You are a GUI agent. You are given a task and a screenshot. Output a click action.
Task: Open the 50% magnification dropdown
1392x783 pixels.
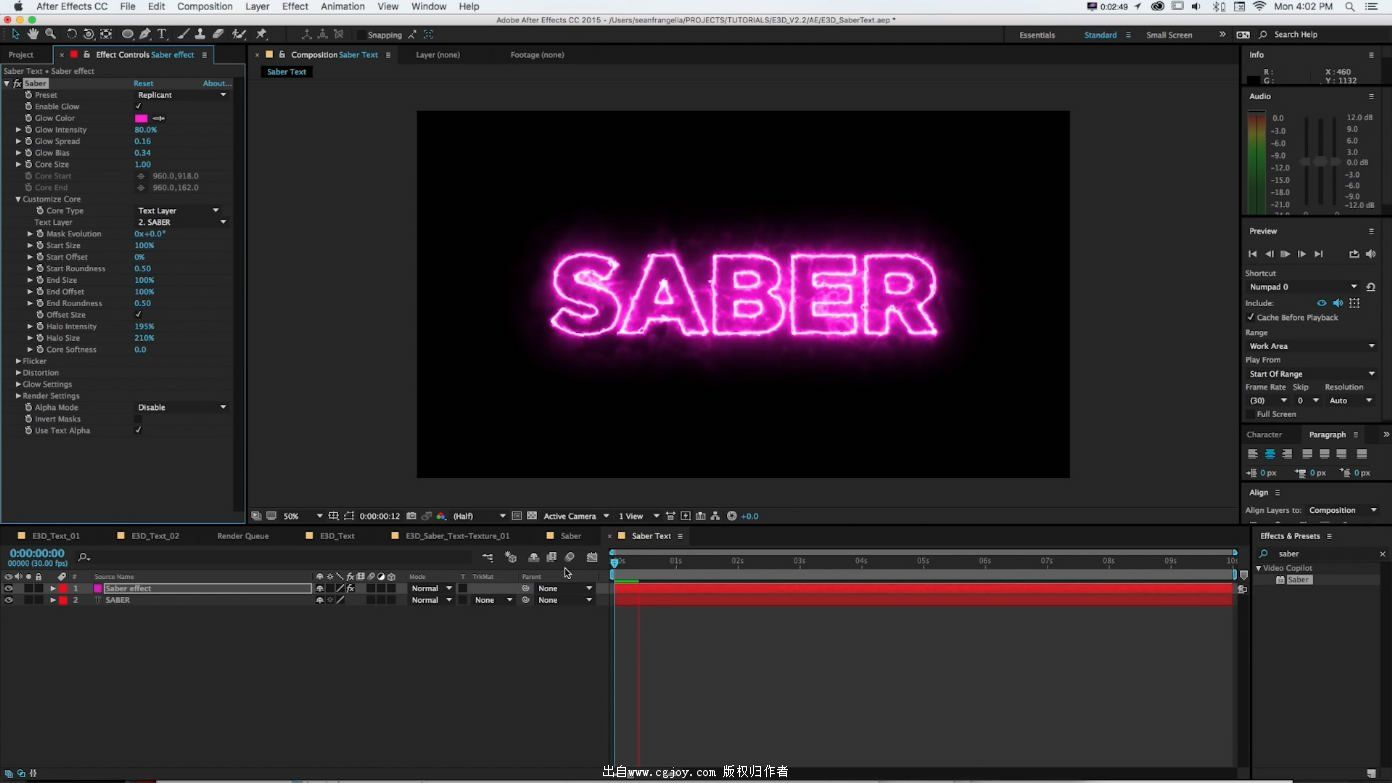click(x=303, y=516)
